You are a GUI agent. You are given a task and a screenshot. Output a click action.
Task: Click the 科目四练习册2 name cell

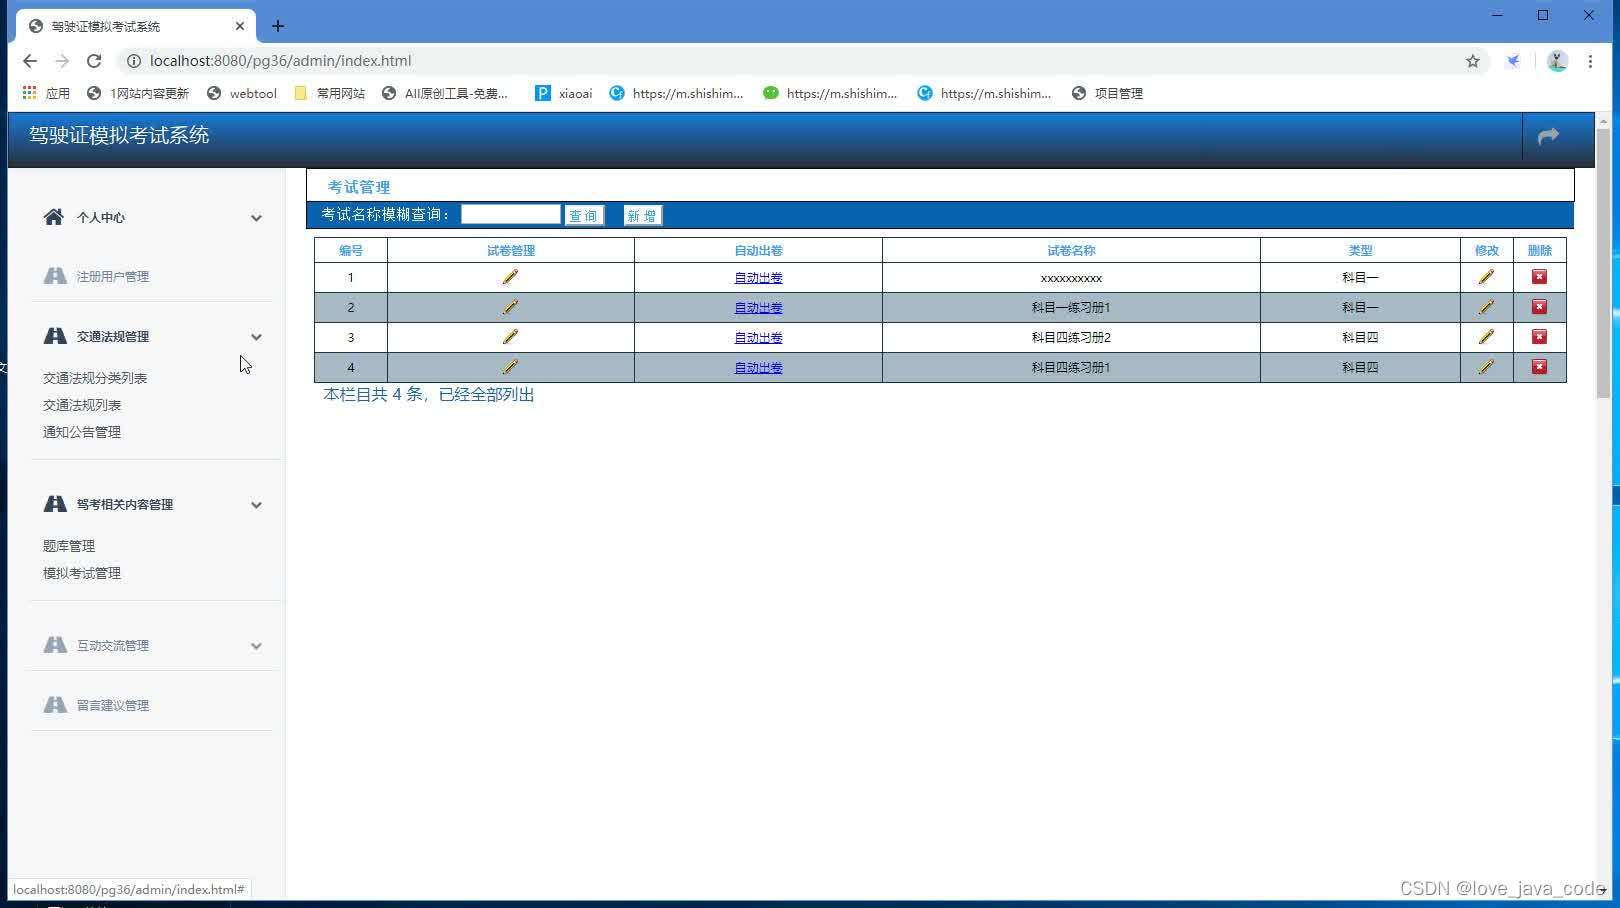click(1071, 337)
